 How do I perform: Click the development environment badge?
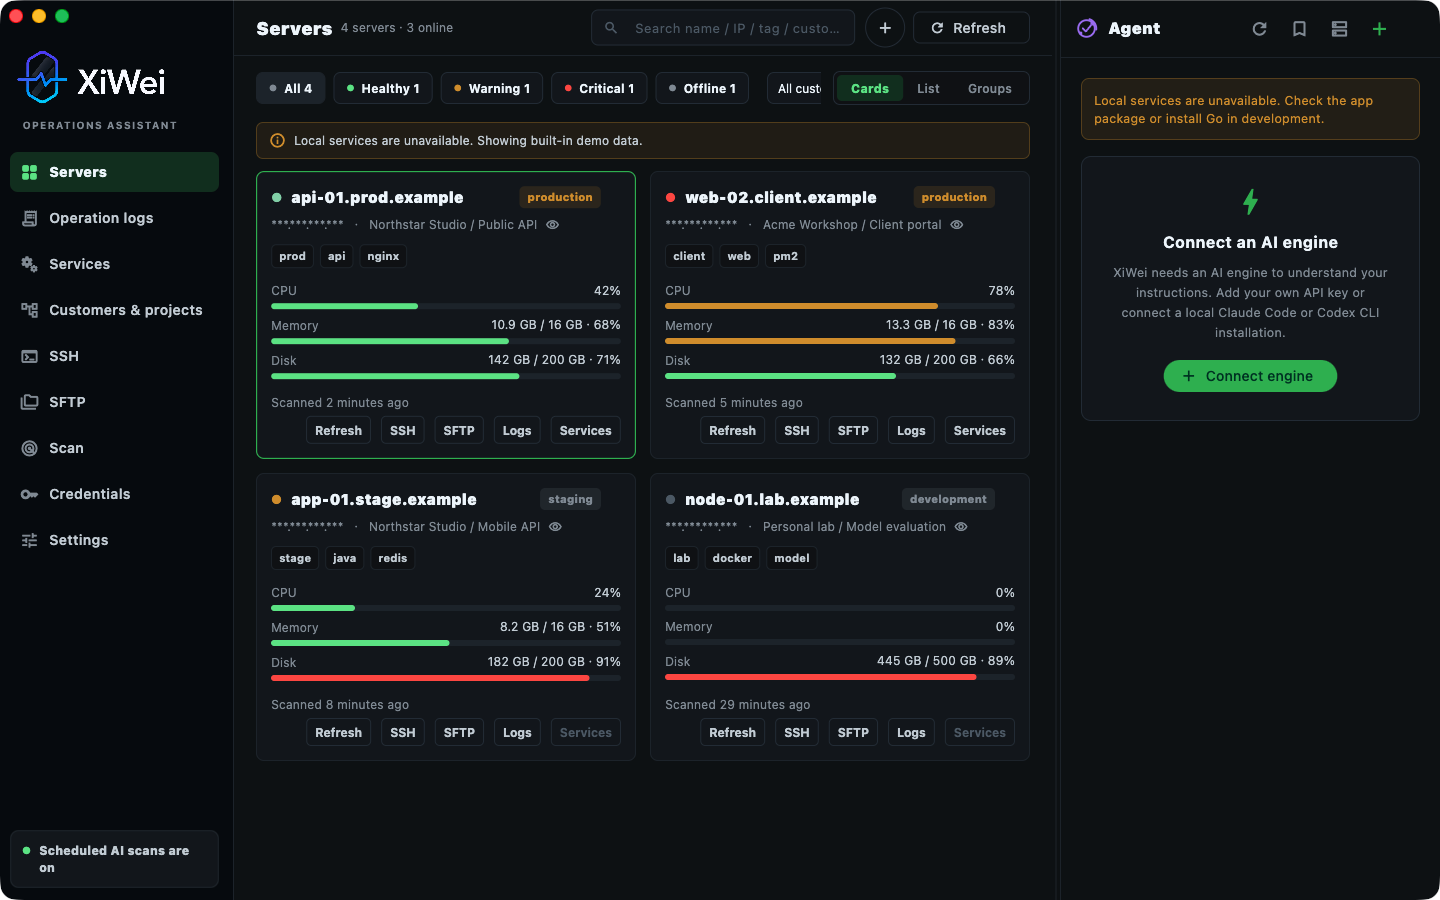coord(948,499)
